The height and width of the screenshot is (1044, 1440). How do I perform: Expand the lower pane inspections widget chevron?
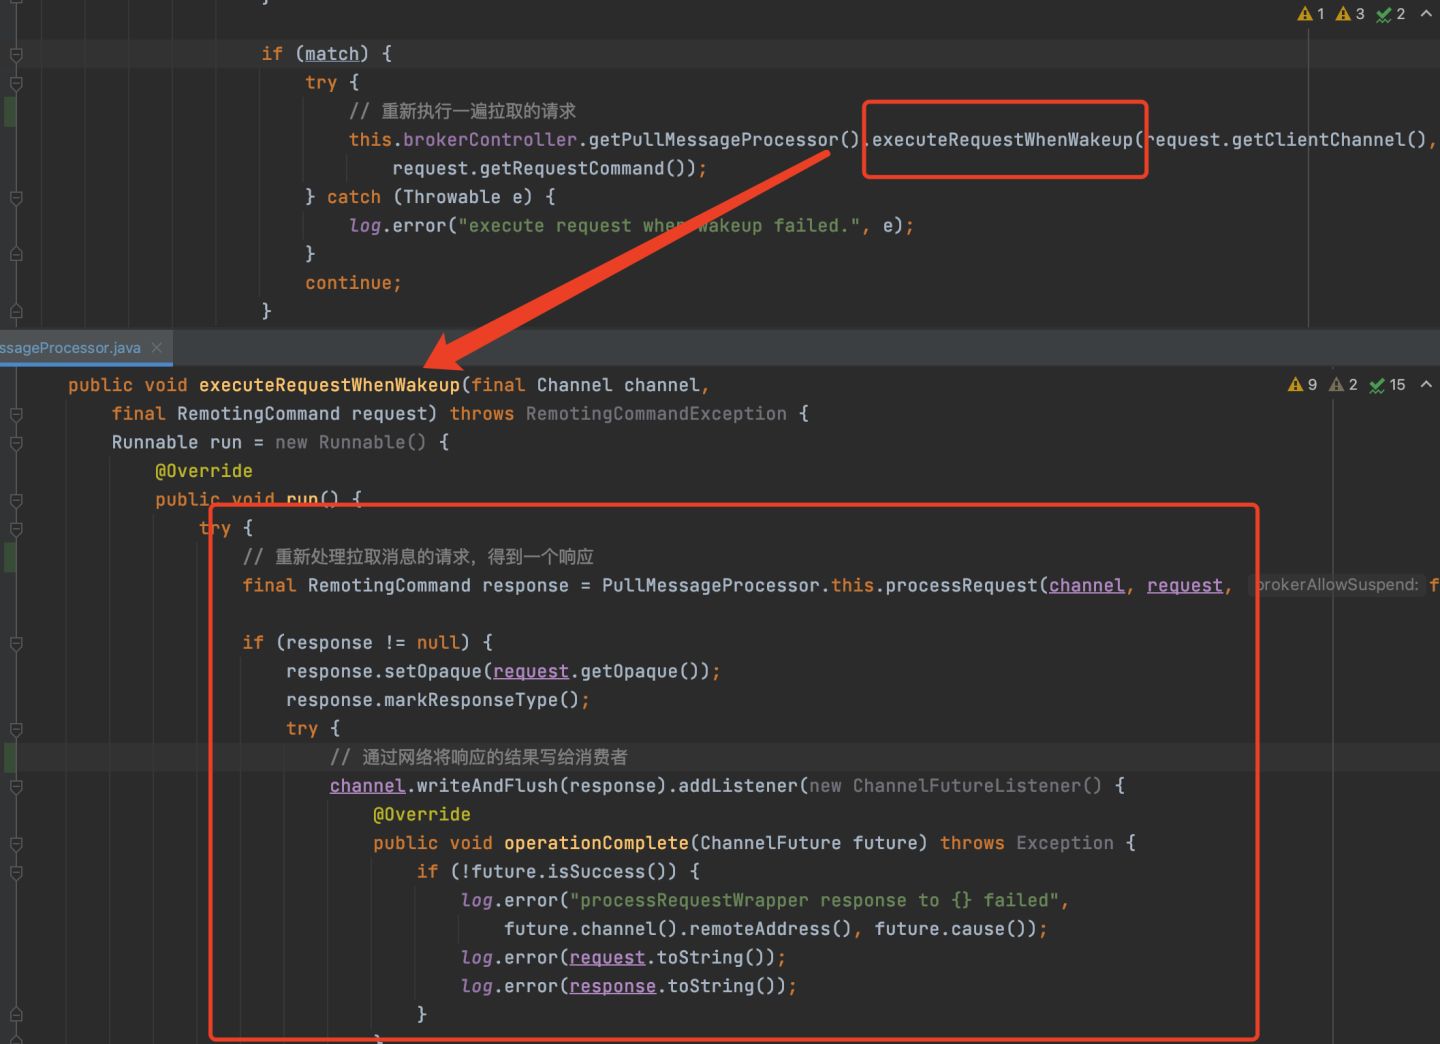pos(1426,385)
